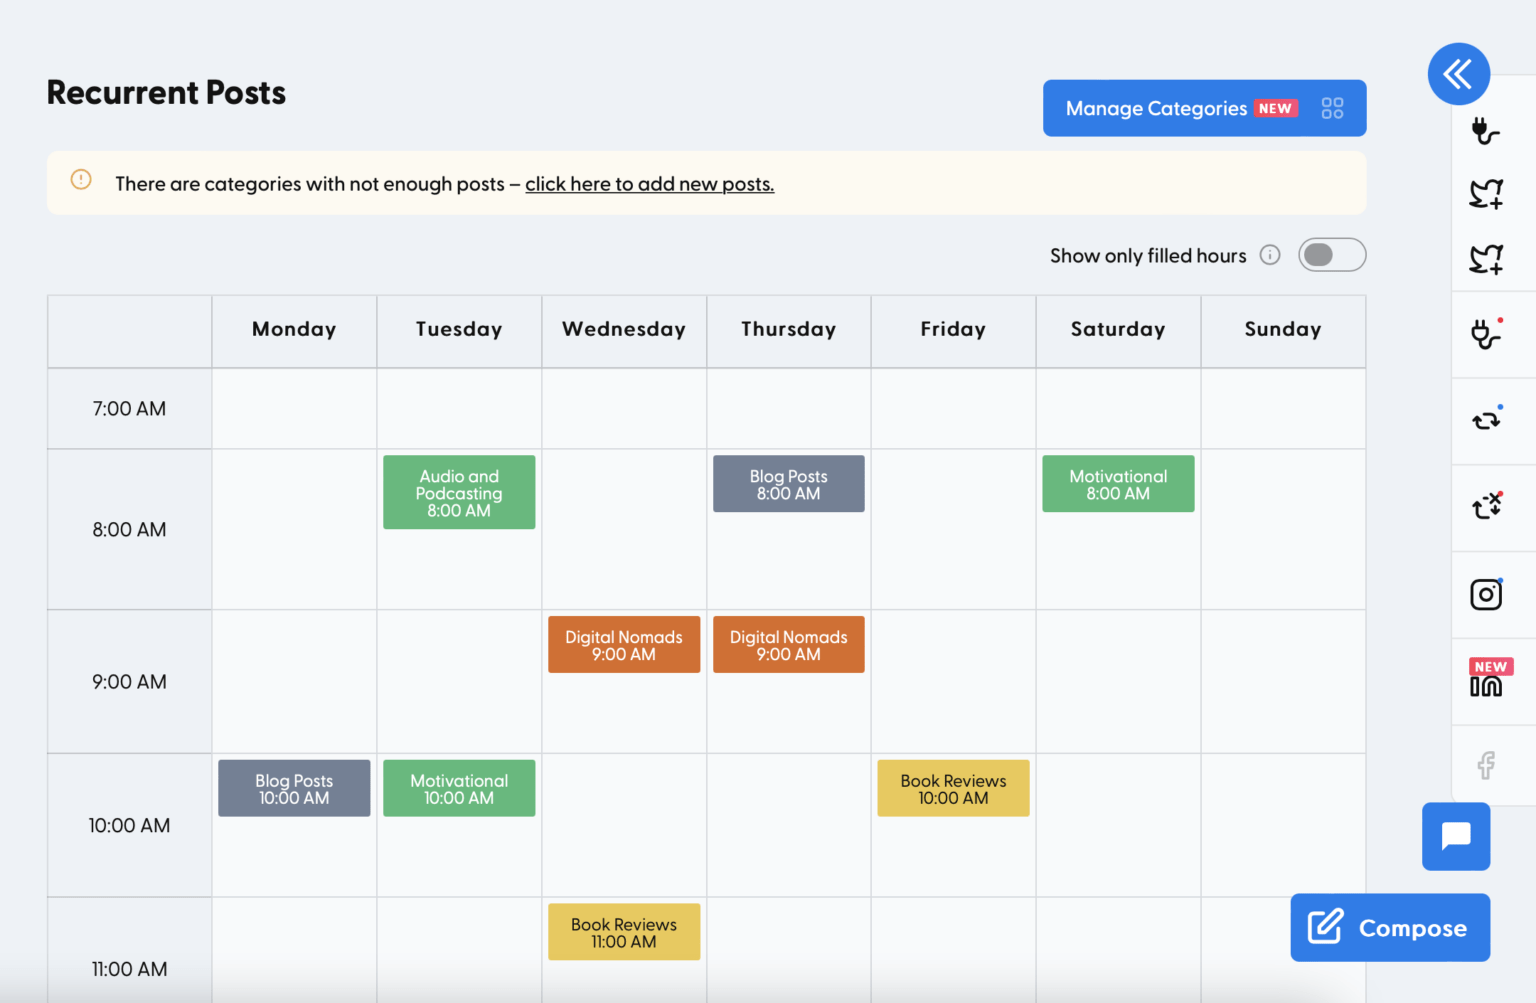Click the link to add new posts

click(x=649, y=184)
